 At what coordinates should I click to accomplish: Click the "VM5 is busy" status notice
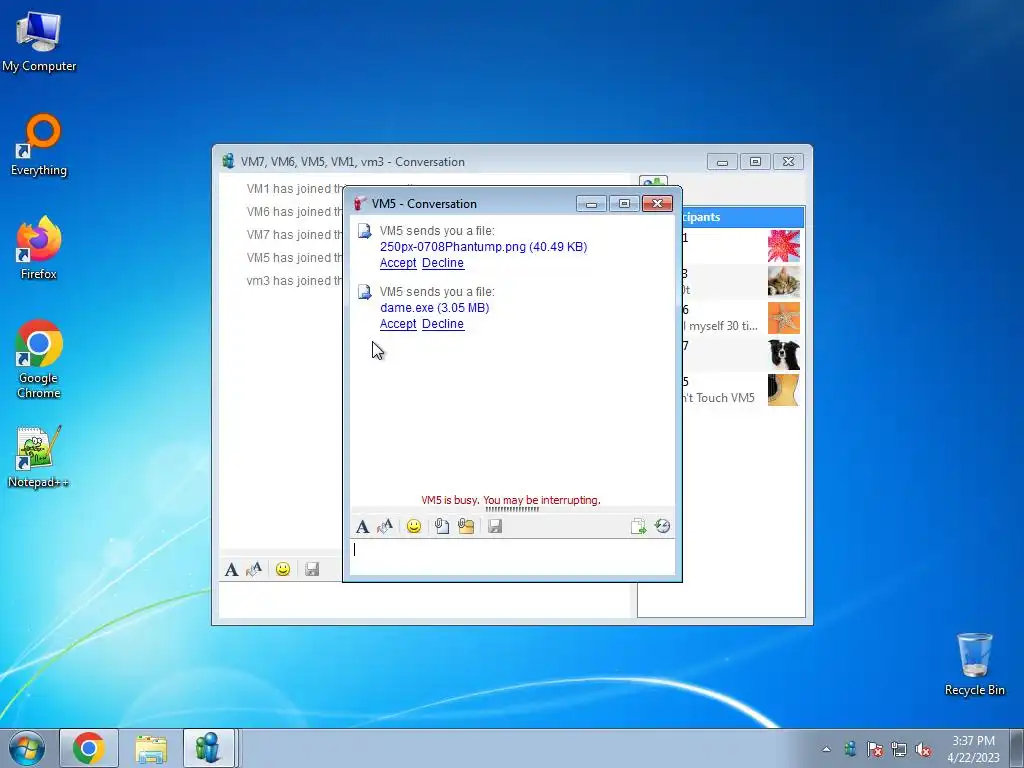pos(511,500)
